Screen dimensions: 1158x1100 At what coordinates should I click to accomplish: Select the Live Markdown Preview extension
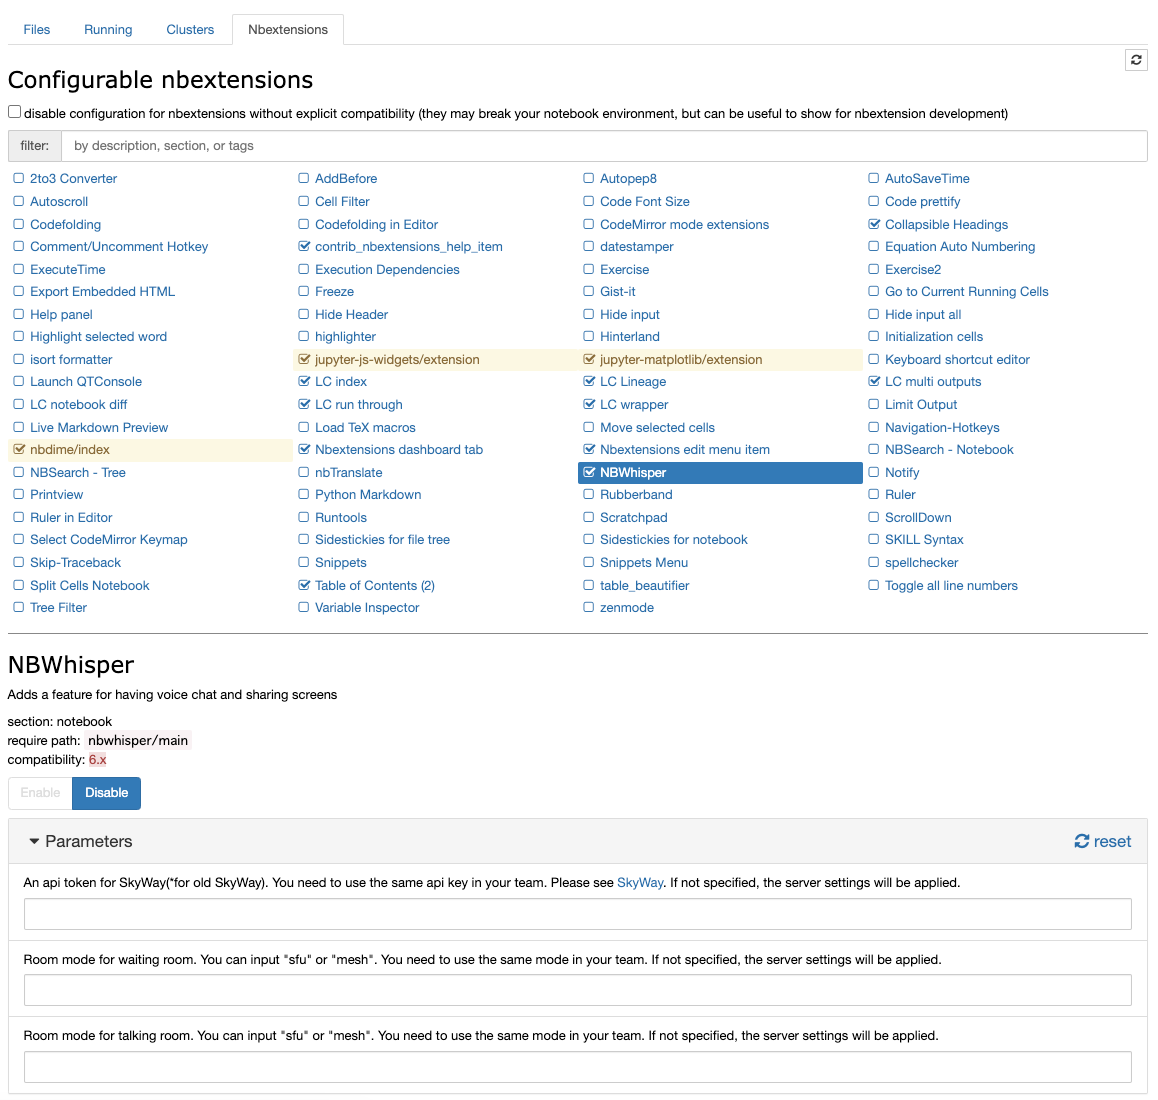[x=99, y=428]
